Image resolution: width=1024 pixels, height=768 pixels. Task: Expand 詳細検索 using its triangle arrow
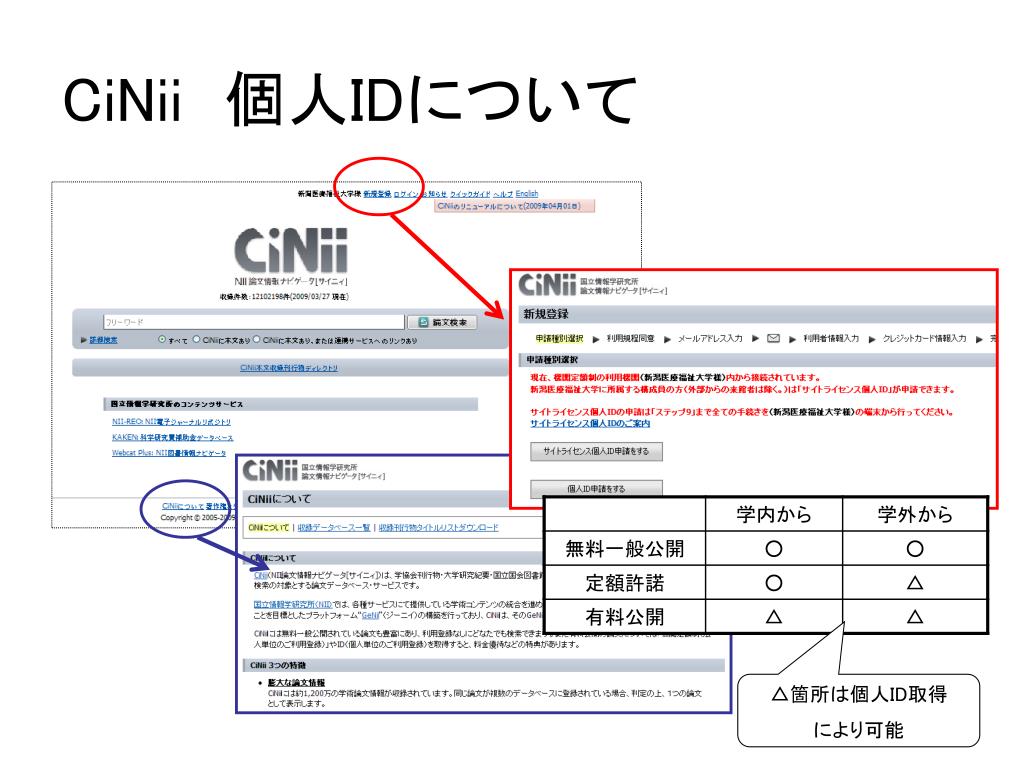point(84,340)
